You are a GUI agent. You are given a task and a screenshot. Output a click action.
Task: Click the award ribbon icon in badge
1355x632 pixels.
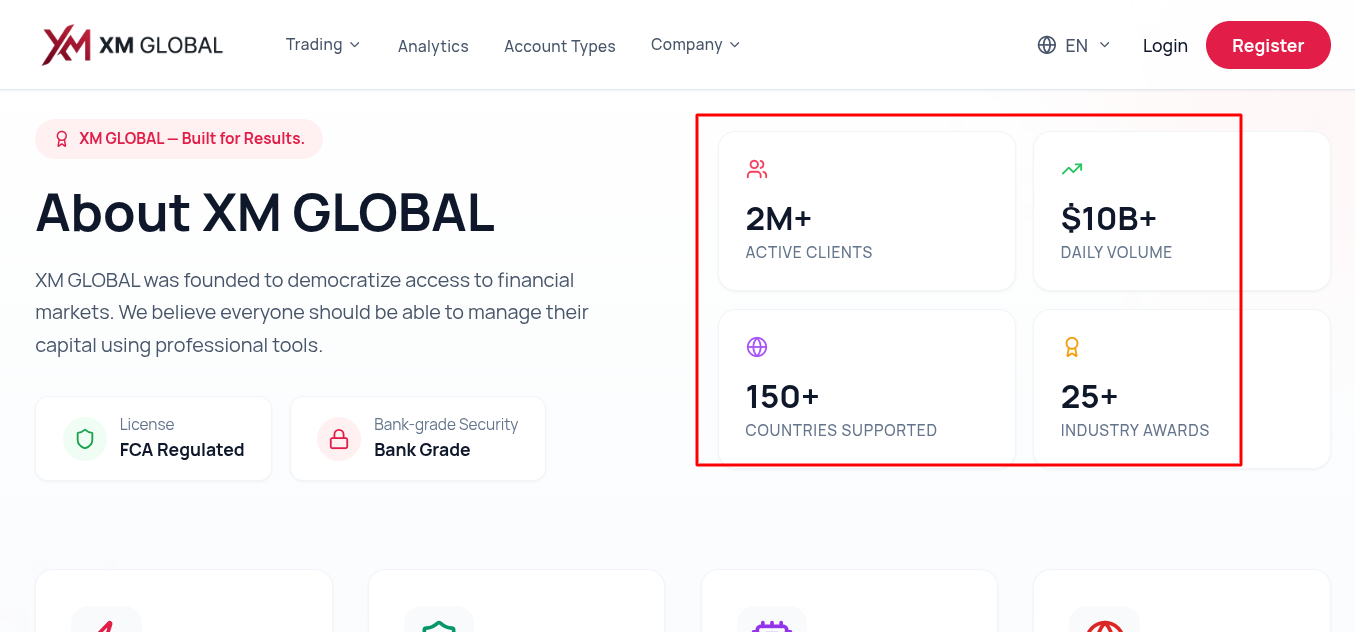pyautogui.click(x=62, y=139)
